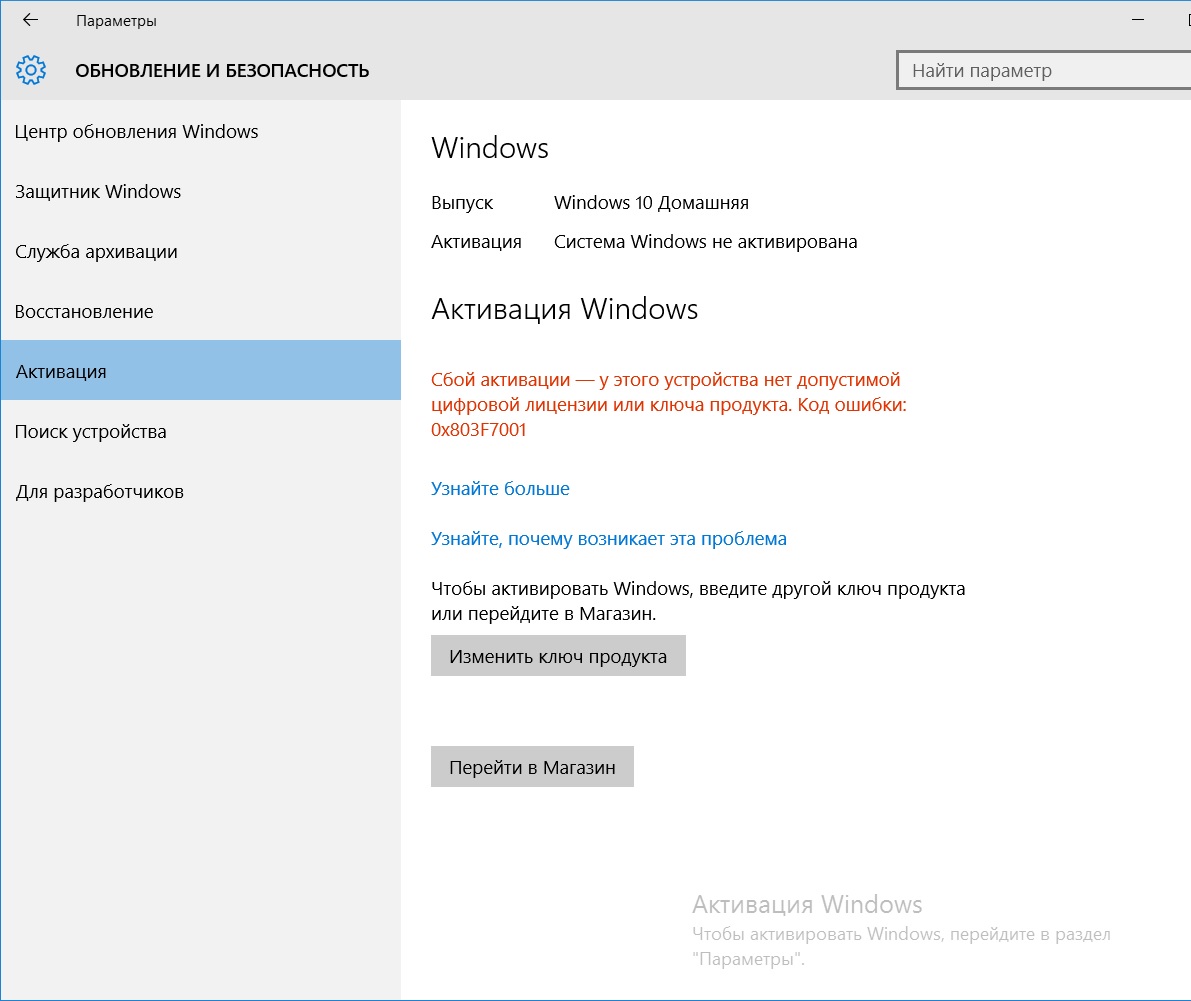1191x1001 pixels.
Task: Click Перейти в Магазин button
Action: pyautogui.click(x=532, y=767)
